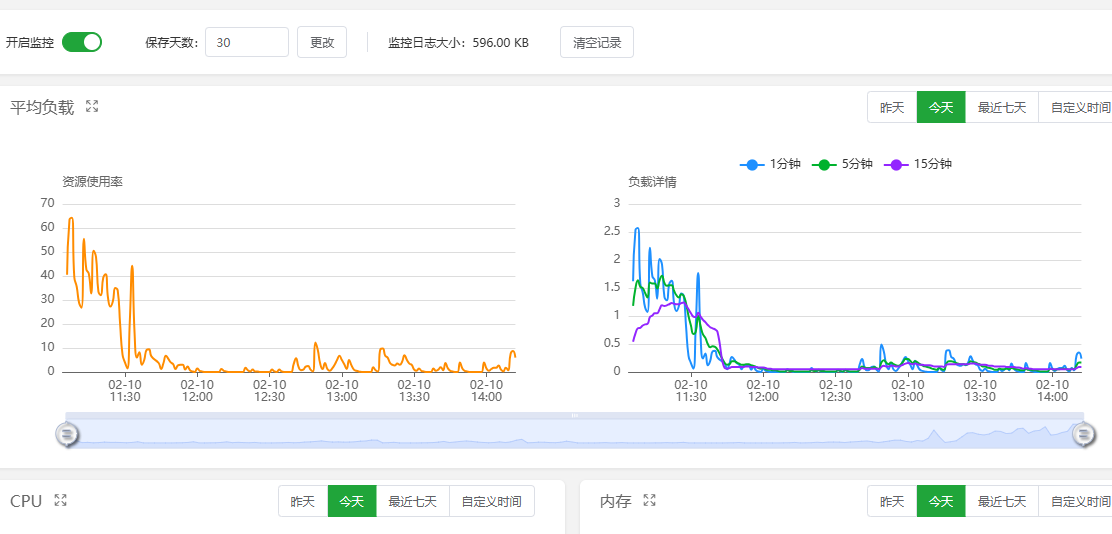Select 最近七天 tab in 平均负载 panel
Screen dimensions: 1112x534
[1002, 107]
